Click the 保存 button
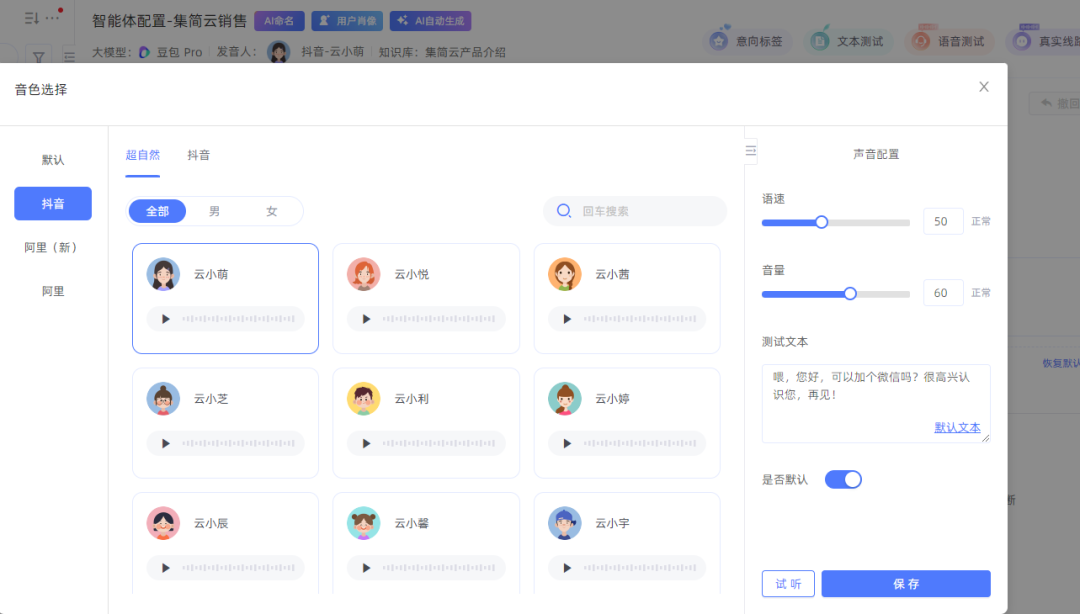The height and width of the screenshot is (614, 1080). click(x=906, y=584)
